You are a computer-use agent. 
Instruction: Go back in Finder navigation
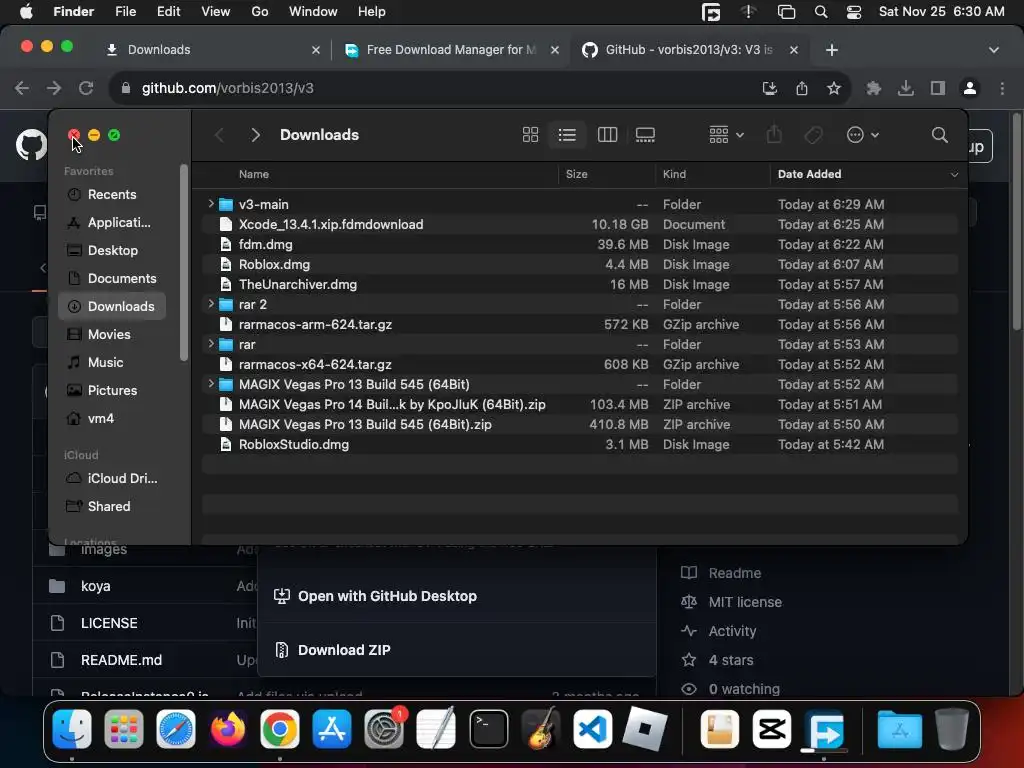point(219,135)
